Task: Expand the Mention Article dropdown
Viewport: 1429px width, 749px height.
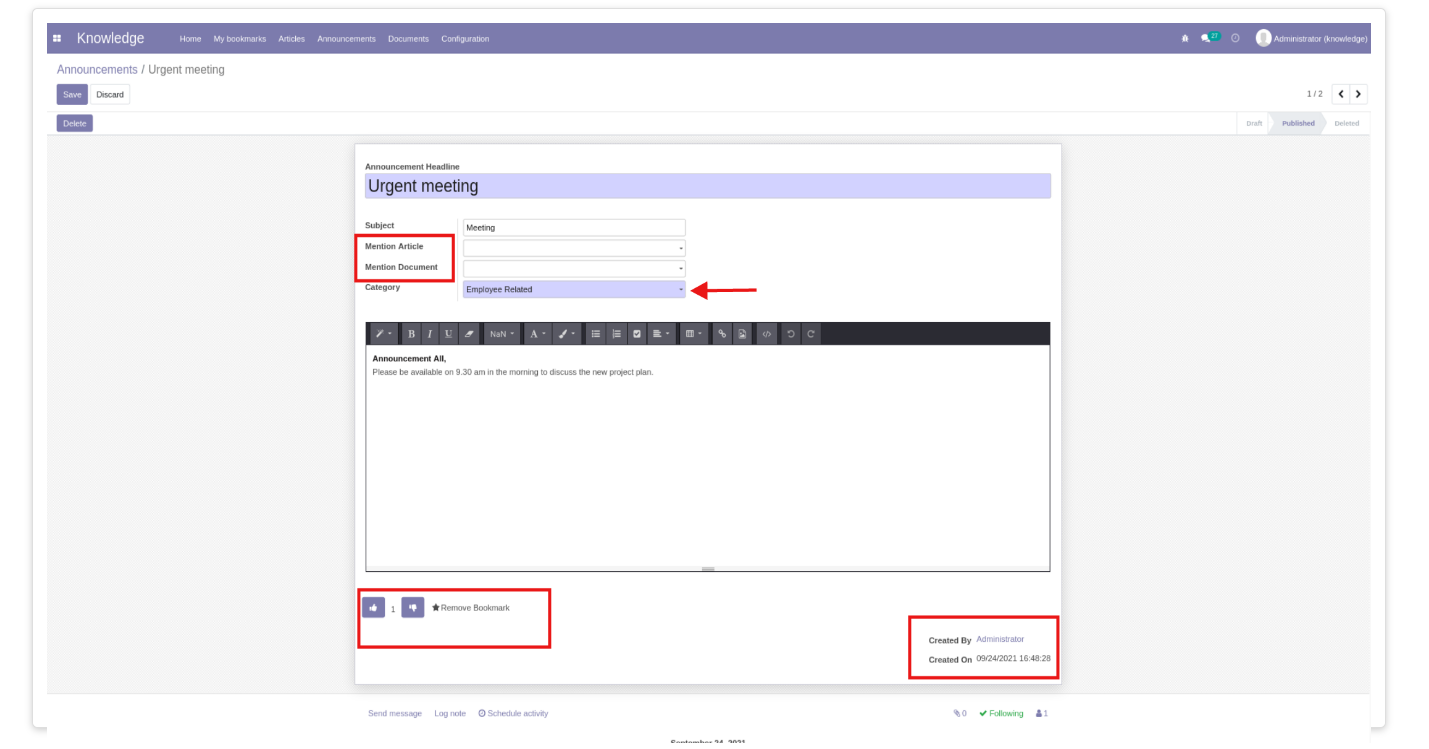Action: (574, 248)
